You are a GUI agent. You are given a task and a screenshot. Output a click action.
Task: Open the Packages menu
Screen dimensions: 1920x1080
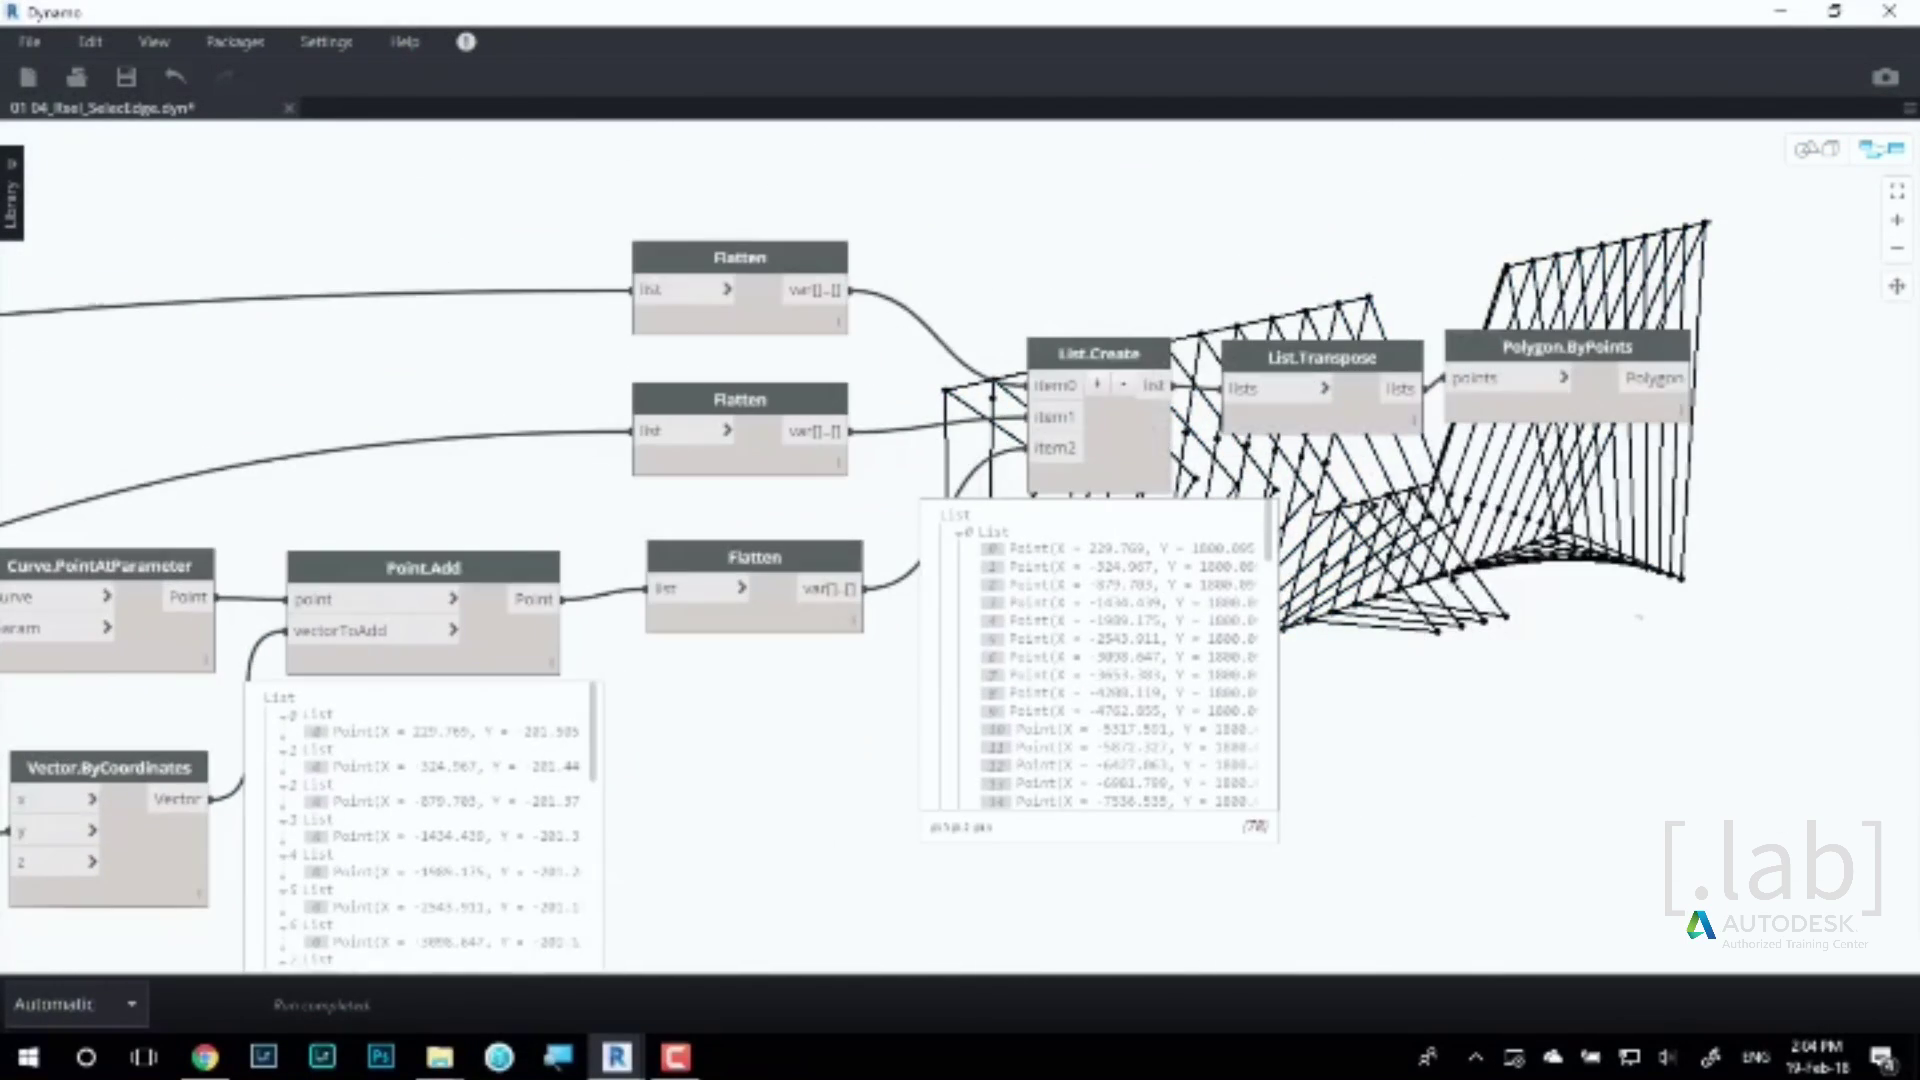point(235,42)
